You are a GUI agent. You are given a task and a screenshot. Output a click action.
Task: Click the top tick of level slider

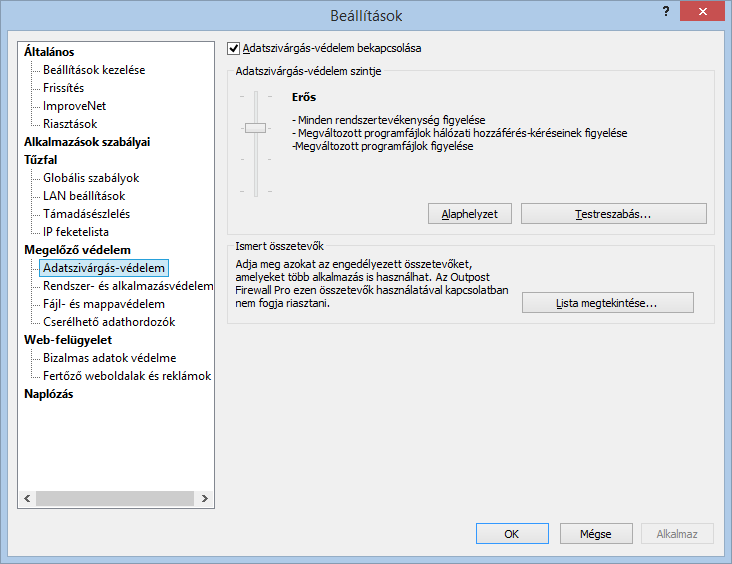pyautogui.click(x=255, y=97)
